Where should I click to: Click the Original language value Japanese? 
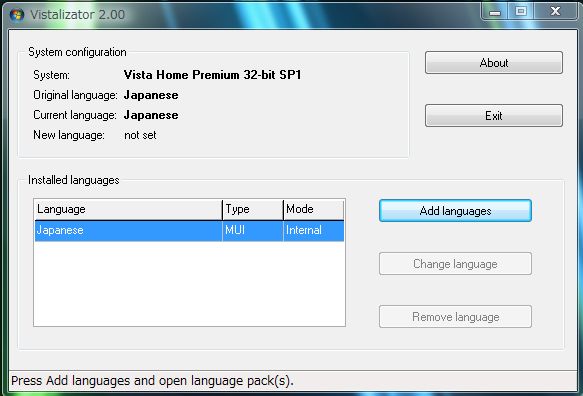pos(151,95)
